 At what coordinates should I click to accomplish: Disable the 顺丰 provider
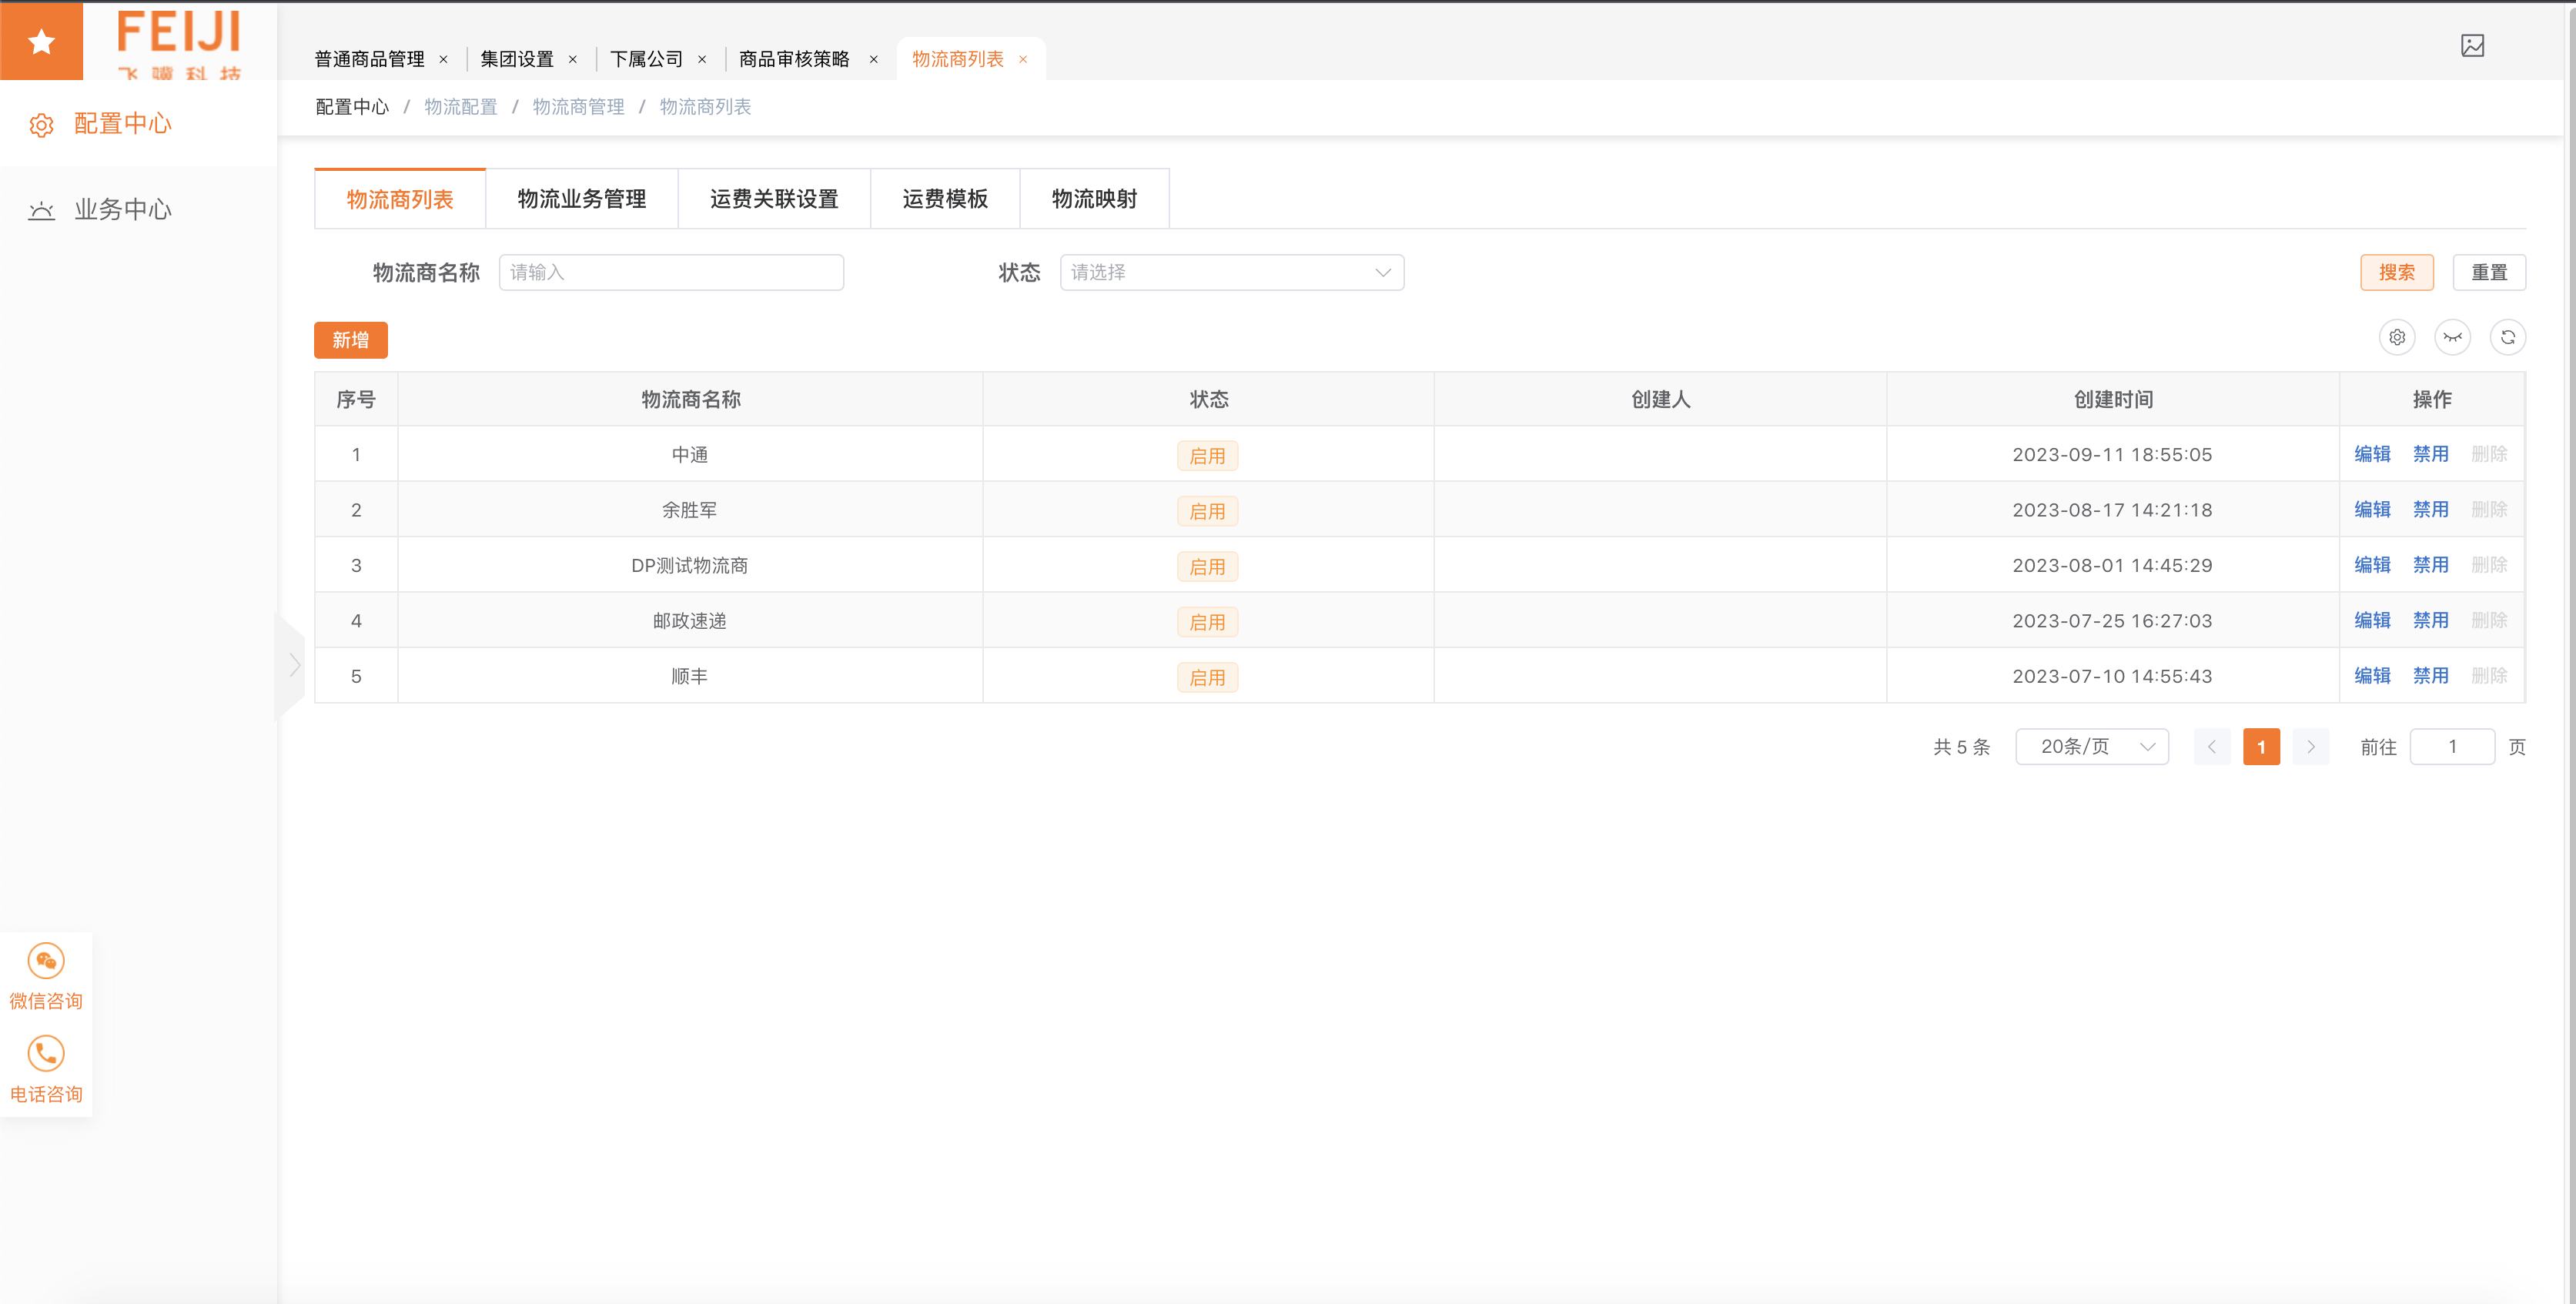tap(2430, 676)
